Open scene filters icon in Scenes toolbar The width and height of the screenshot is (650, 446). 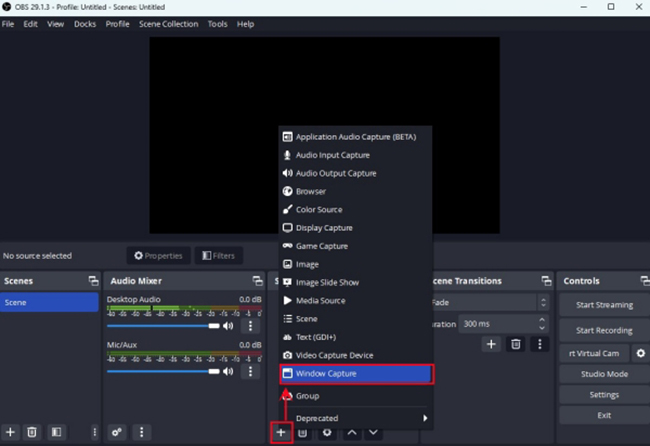56,432
